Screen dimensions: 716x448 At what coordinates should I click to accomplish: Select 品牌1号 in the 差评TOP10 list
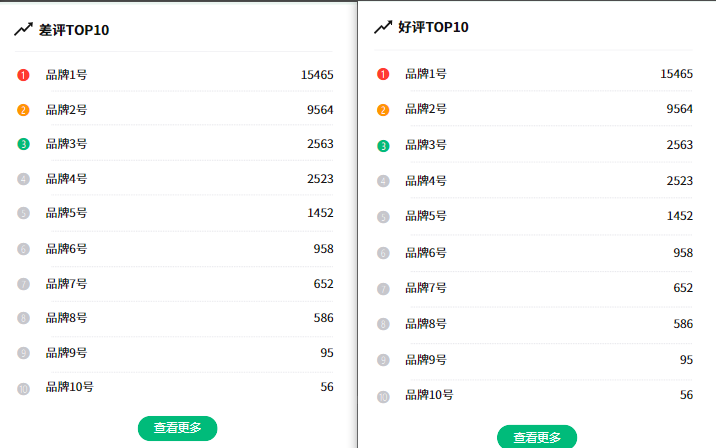point(66,75)
